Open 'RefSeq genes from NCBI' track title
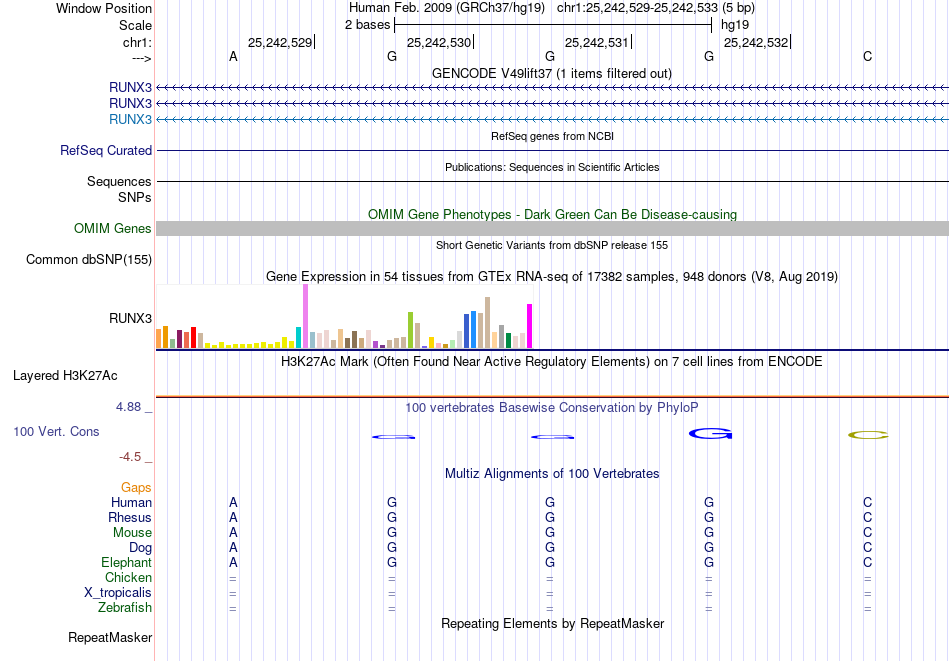 pyautogui.click(x=552, y=136)
